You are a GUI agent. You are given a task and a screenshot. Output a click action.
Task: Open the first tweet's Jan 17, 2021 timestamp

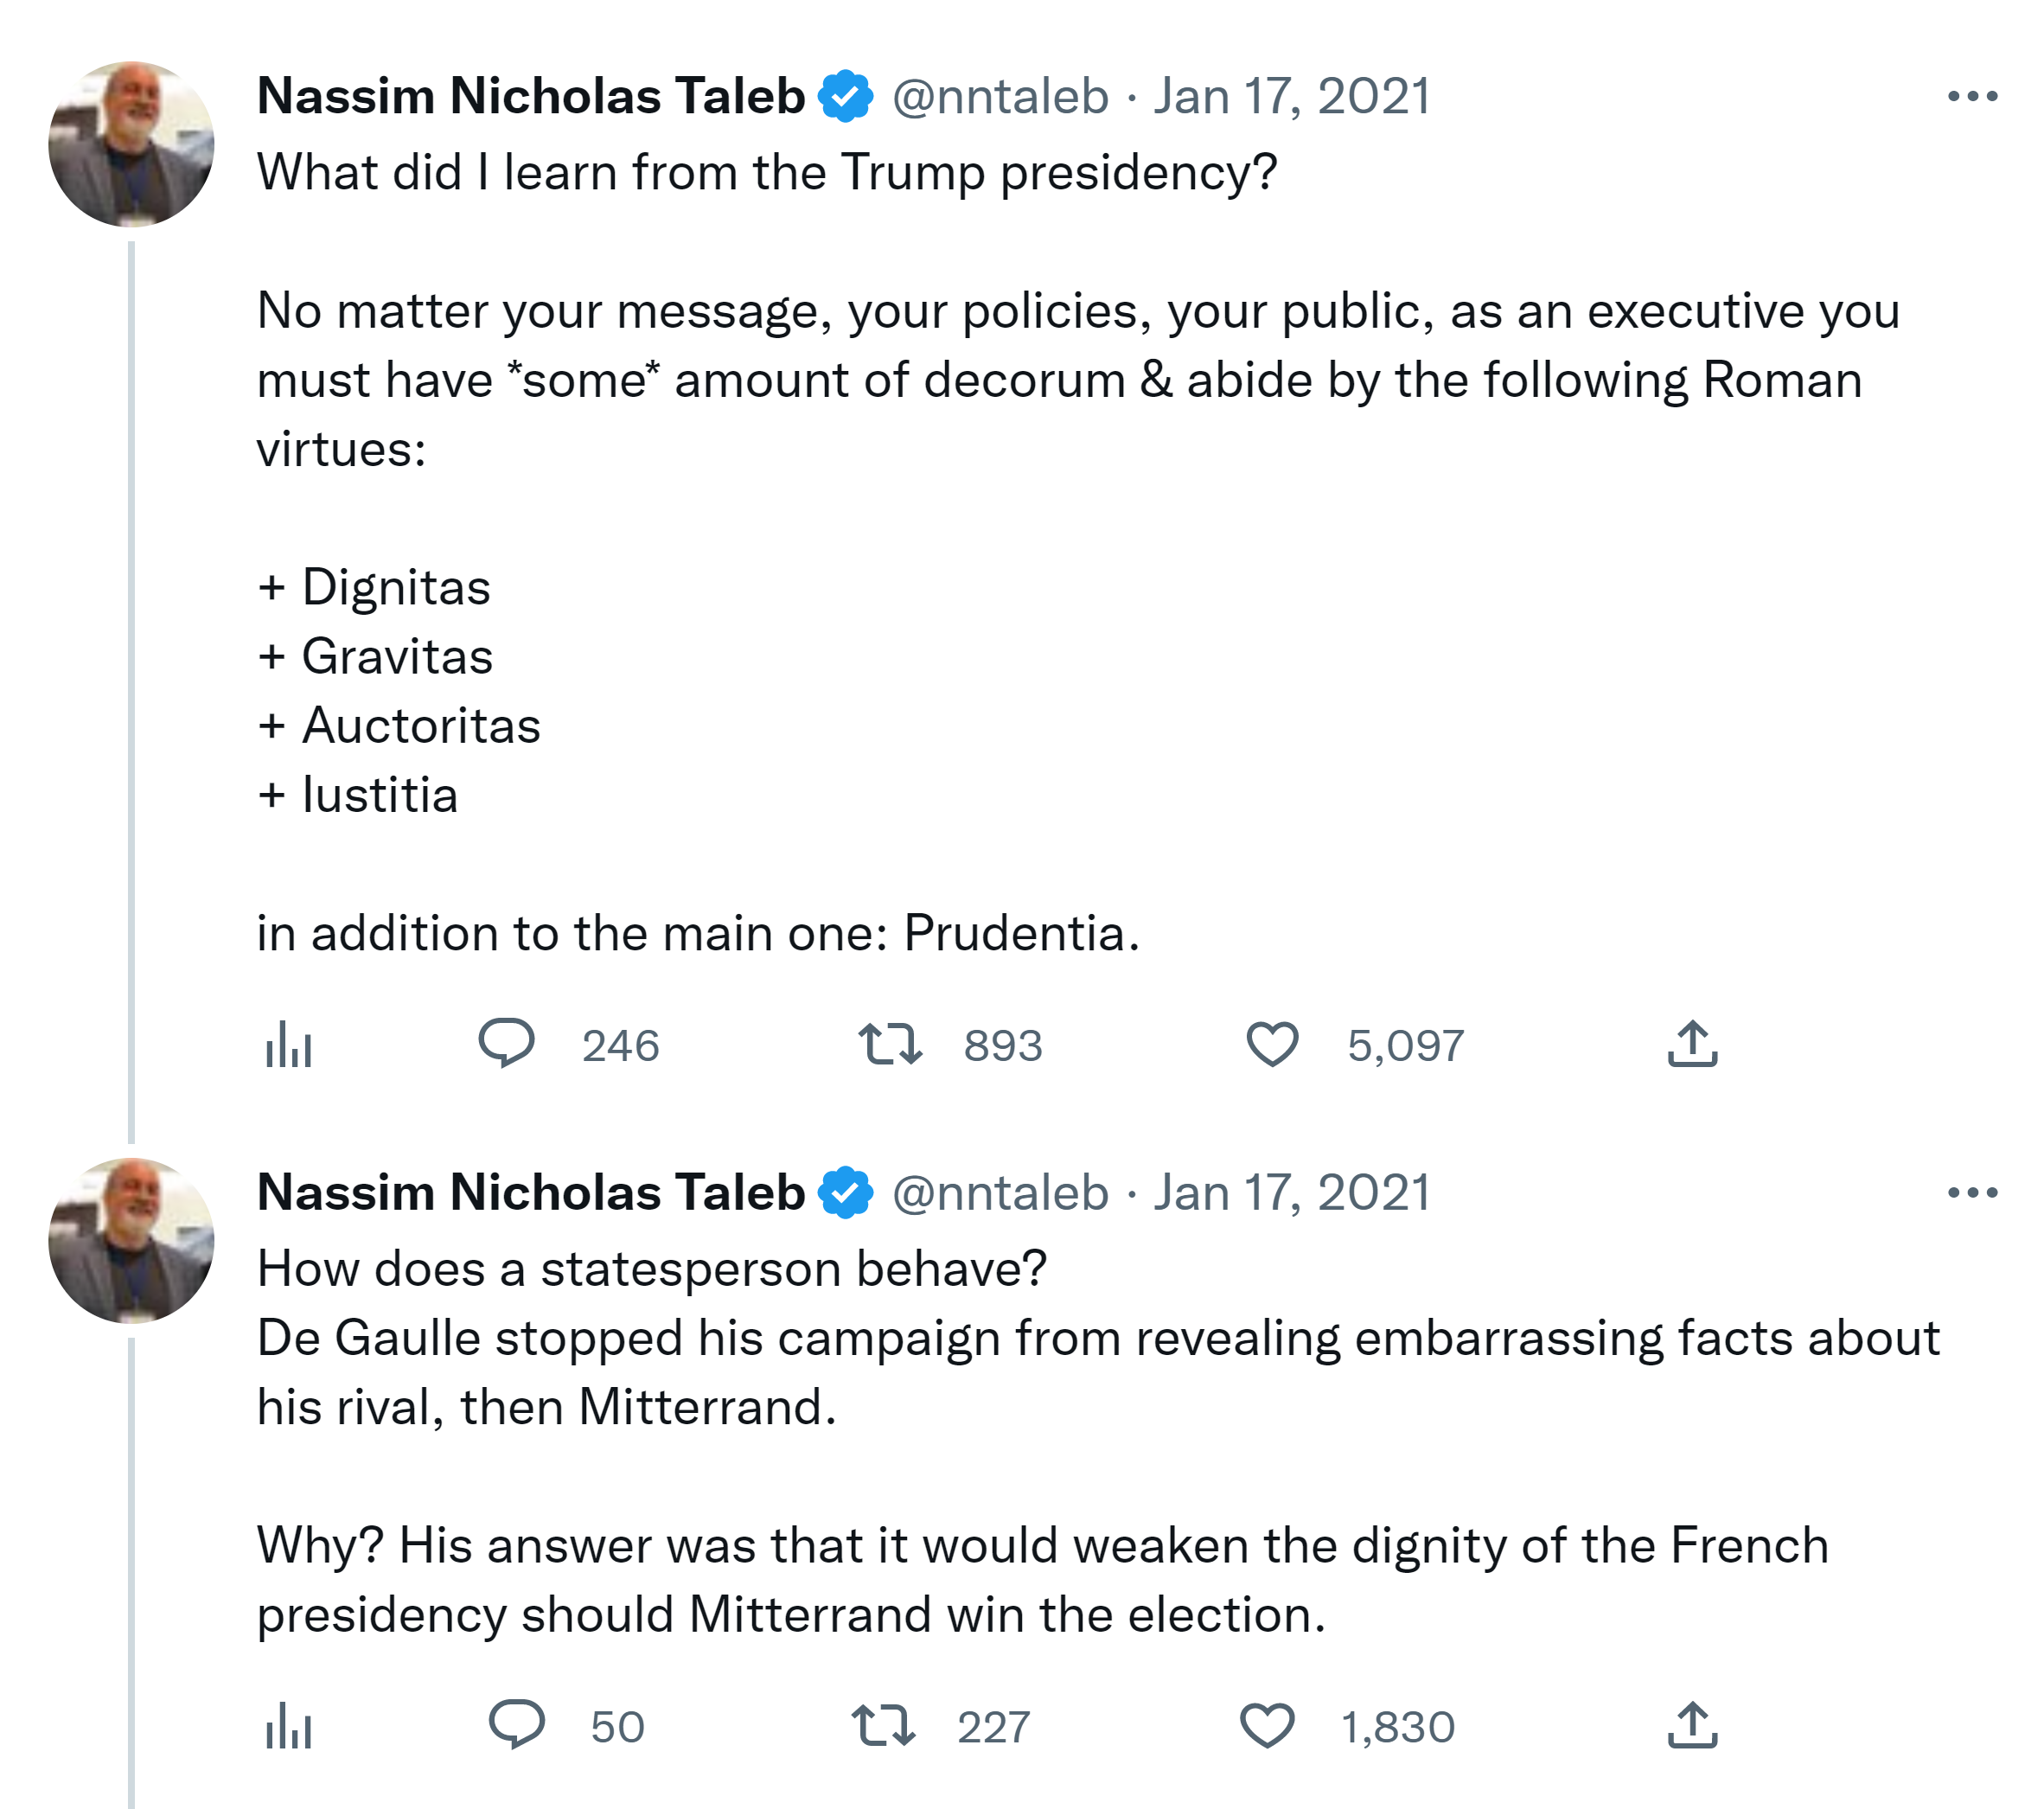1292,97
